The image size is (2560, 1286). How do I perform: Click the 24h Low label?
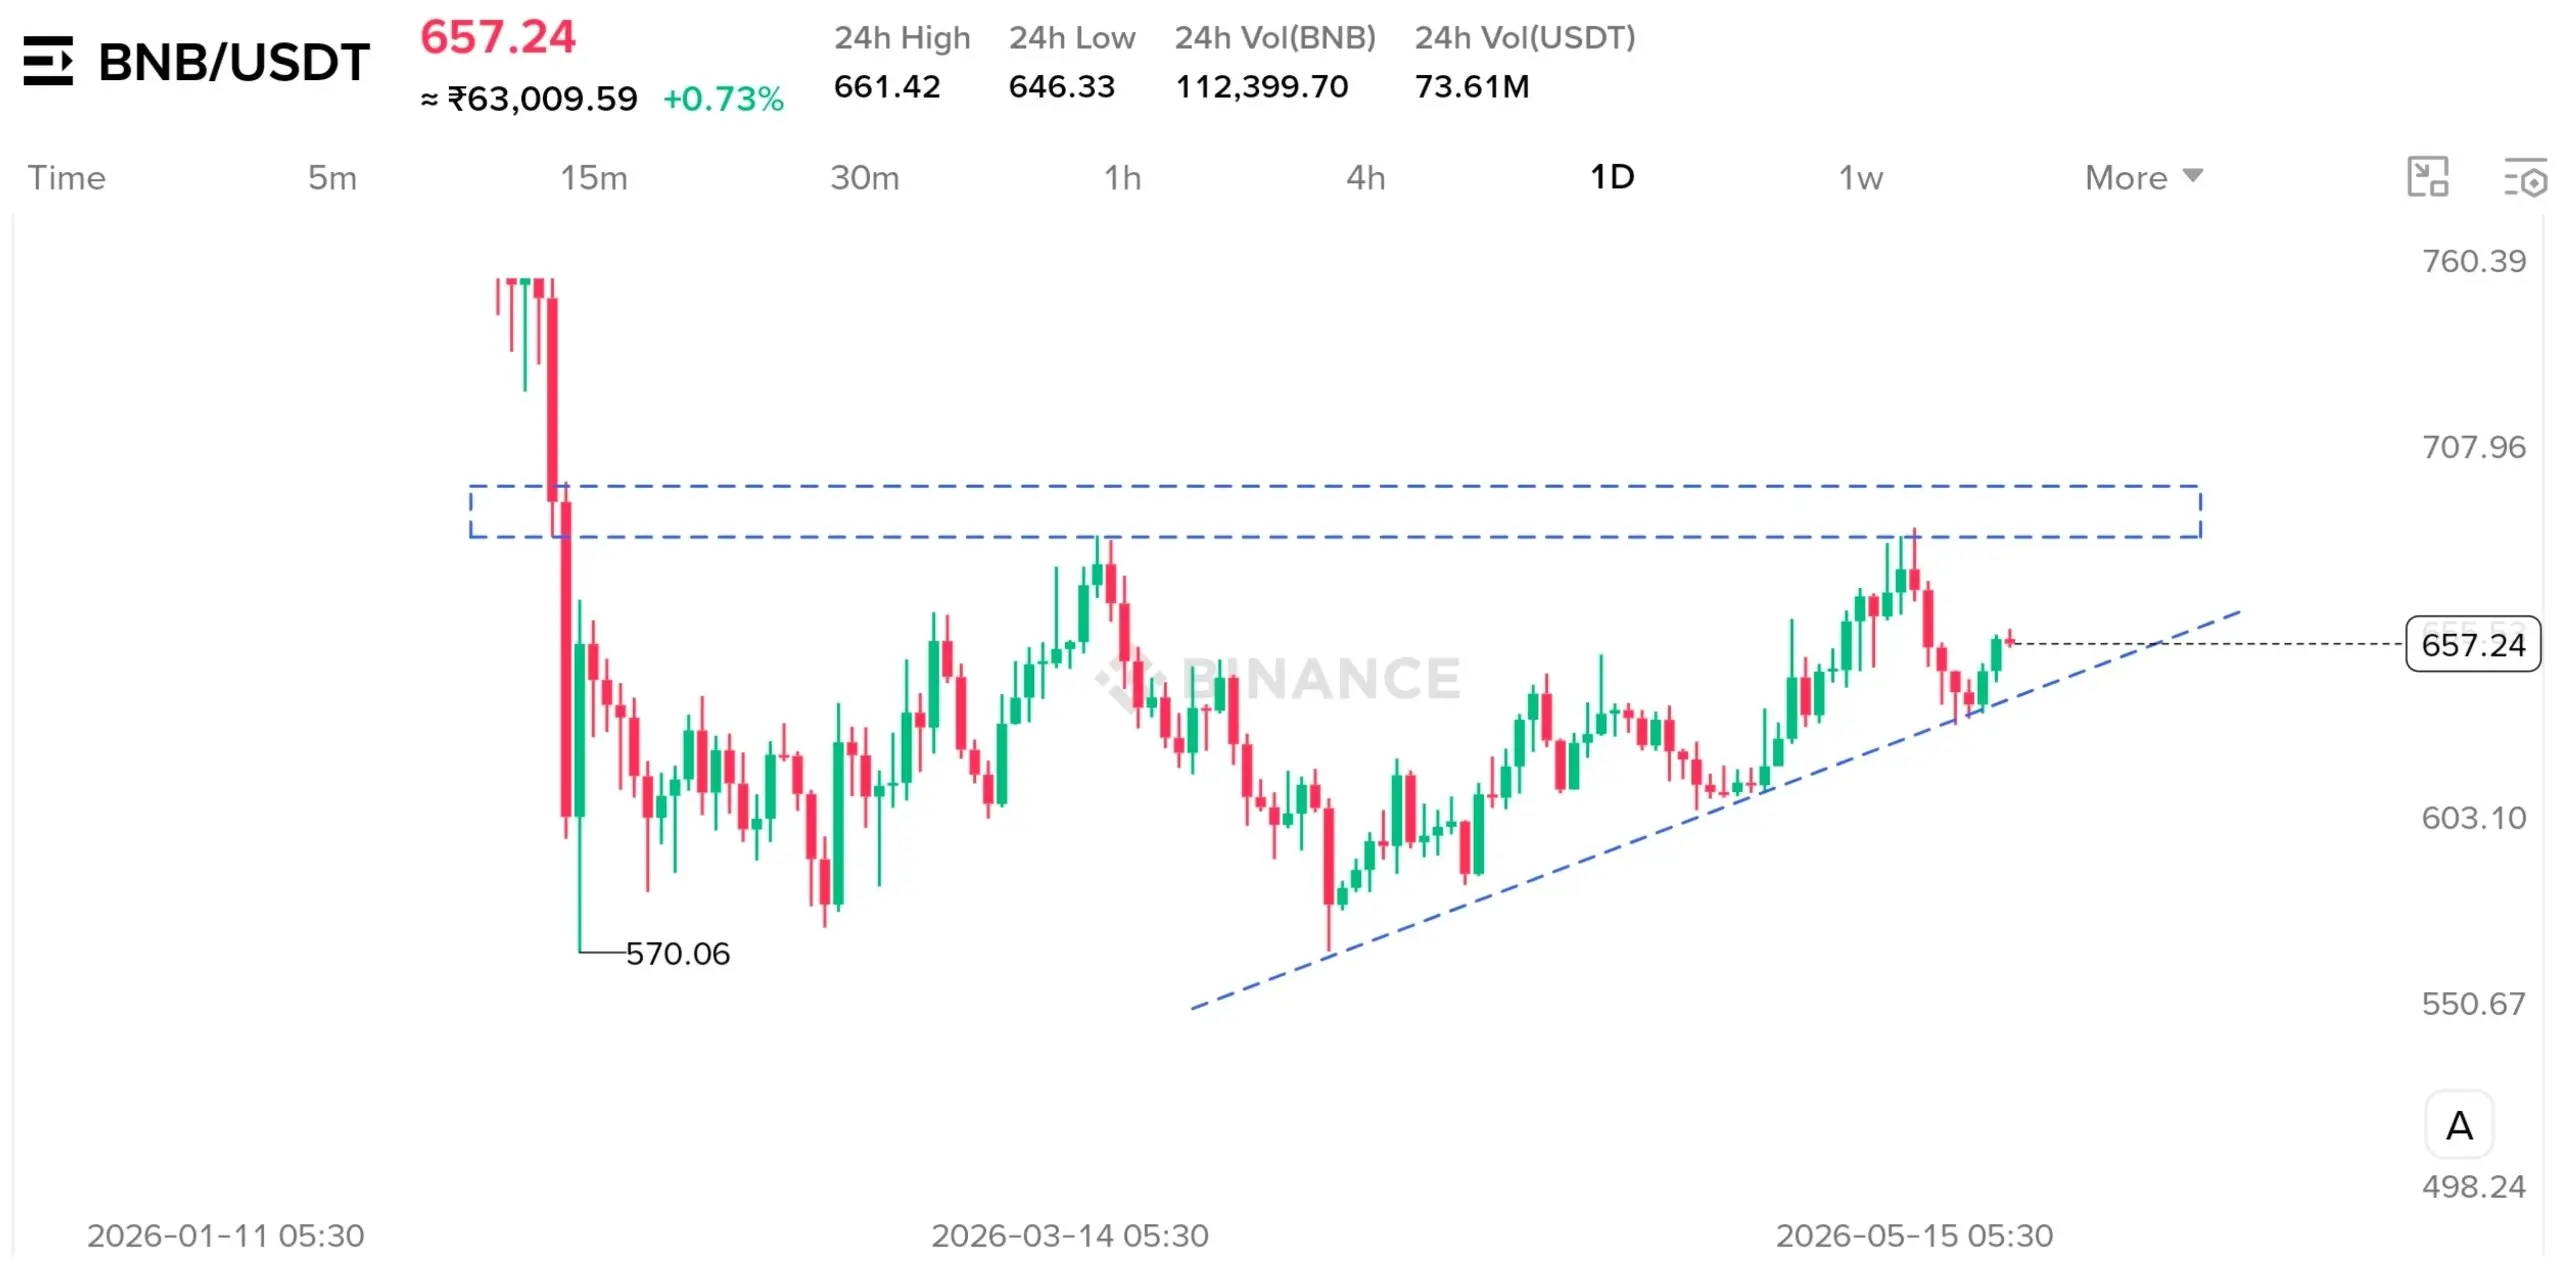pyautogui.click(x=1072, y=38)
